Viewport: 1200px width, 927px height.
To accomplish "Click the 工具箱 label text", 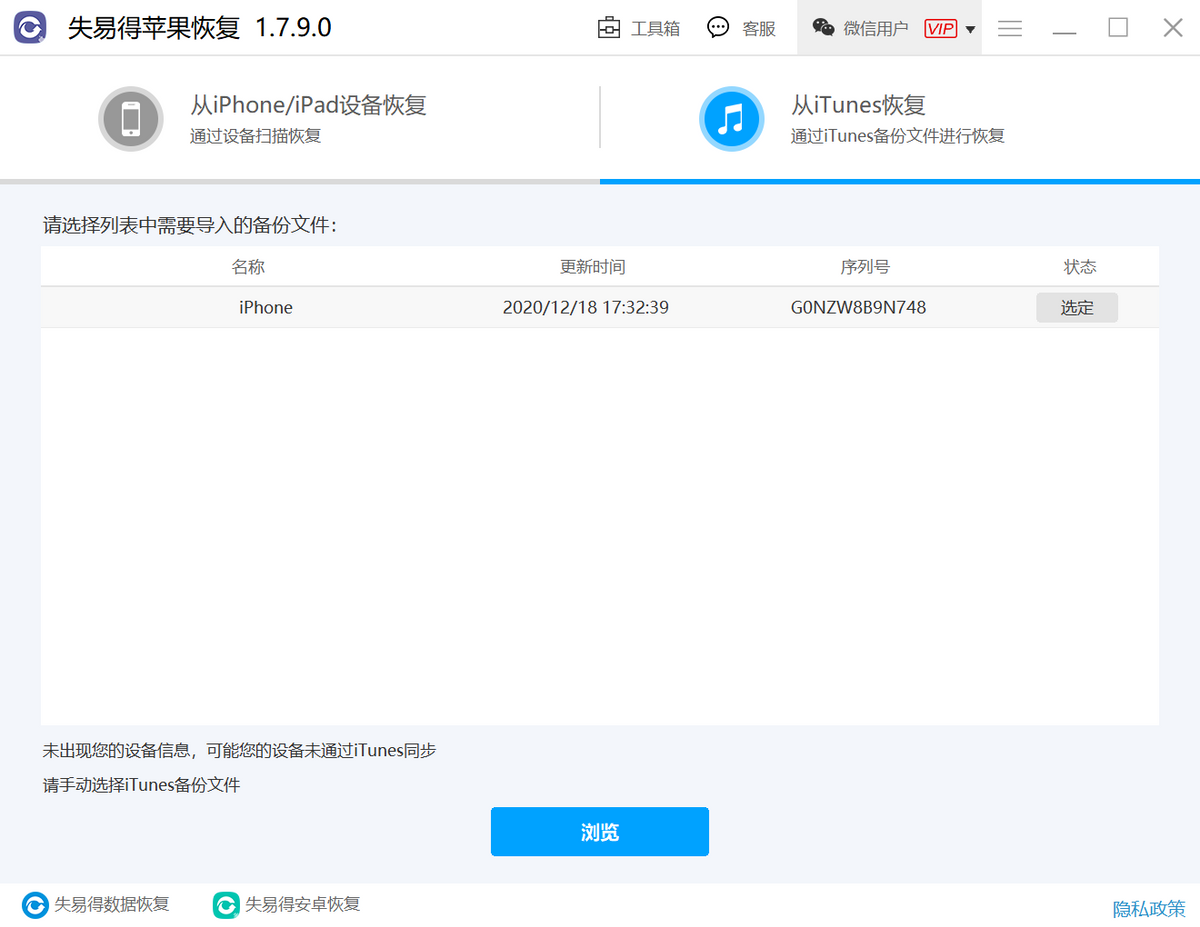I will [x=655, y=29].
